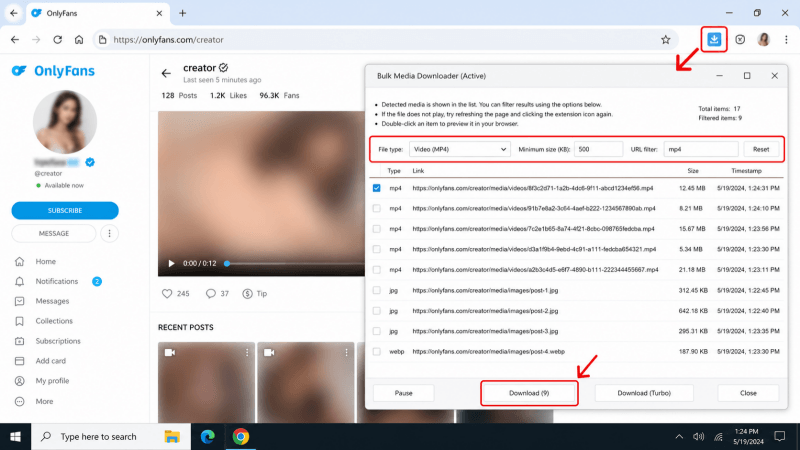800x450 pixels.
Task: Click the browser back arrow
Action: pyautogui.click(x=15, y=40)
